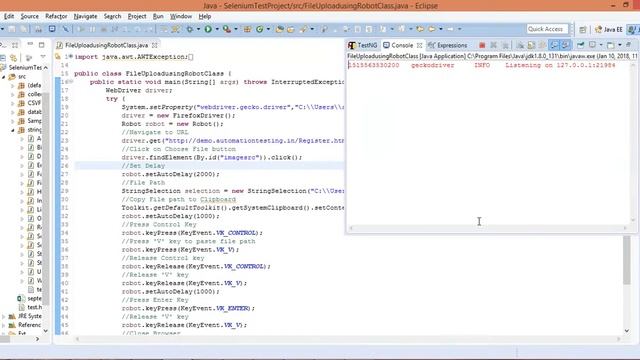Screen dimensions: 640x360
Task: Maximize the Package Explorer panel
Action: 41,44
